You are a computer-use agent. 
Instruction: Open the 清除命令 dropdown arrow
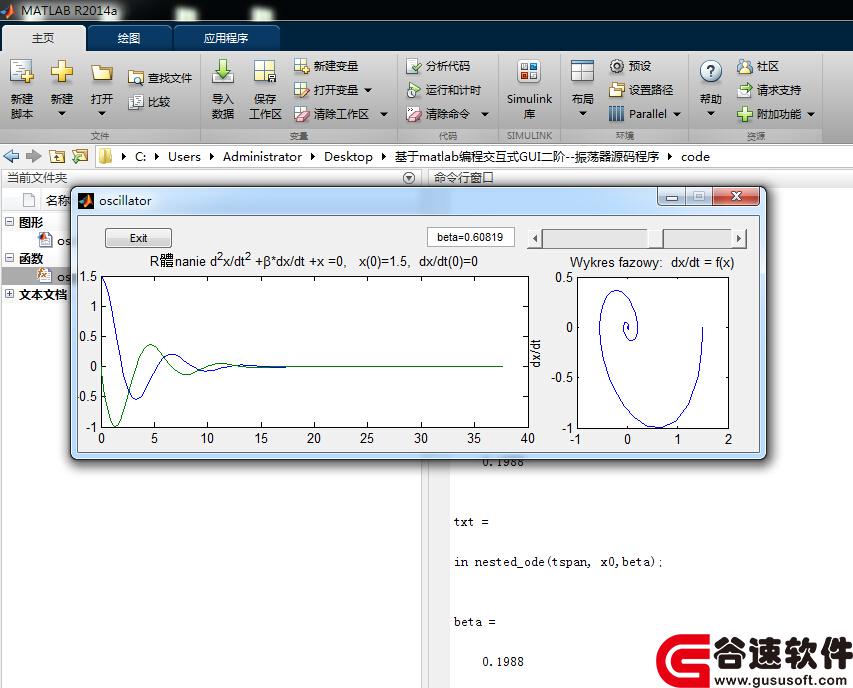pos(485,114)
